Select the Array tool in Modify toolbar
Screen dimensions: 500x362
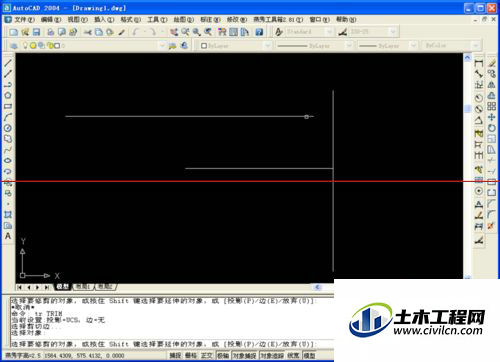point(491,106)
